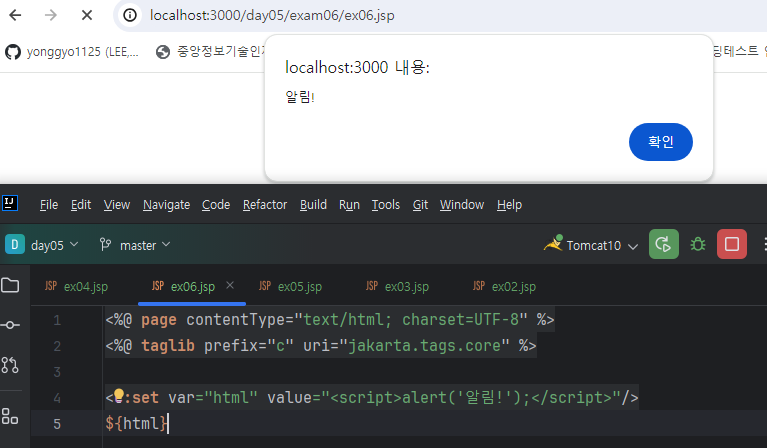Stop page loading with the X button
The height and width of the screenshot is (448, 767).
[87, 15]
